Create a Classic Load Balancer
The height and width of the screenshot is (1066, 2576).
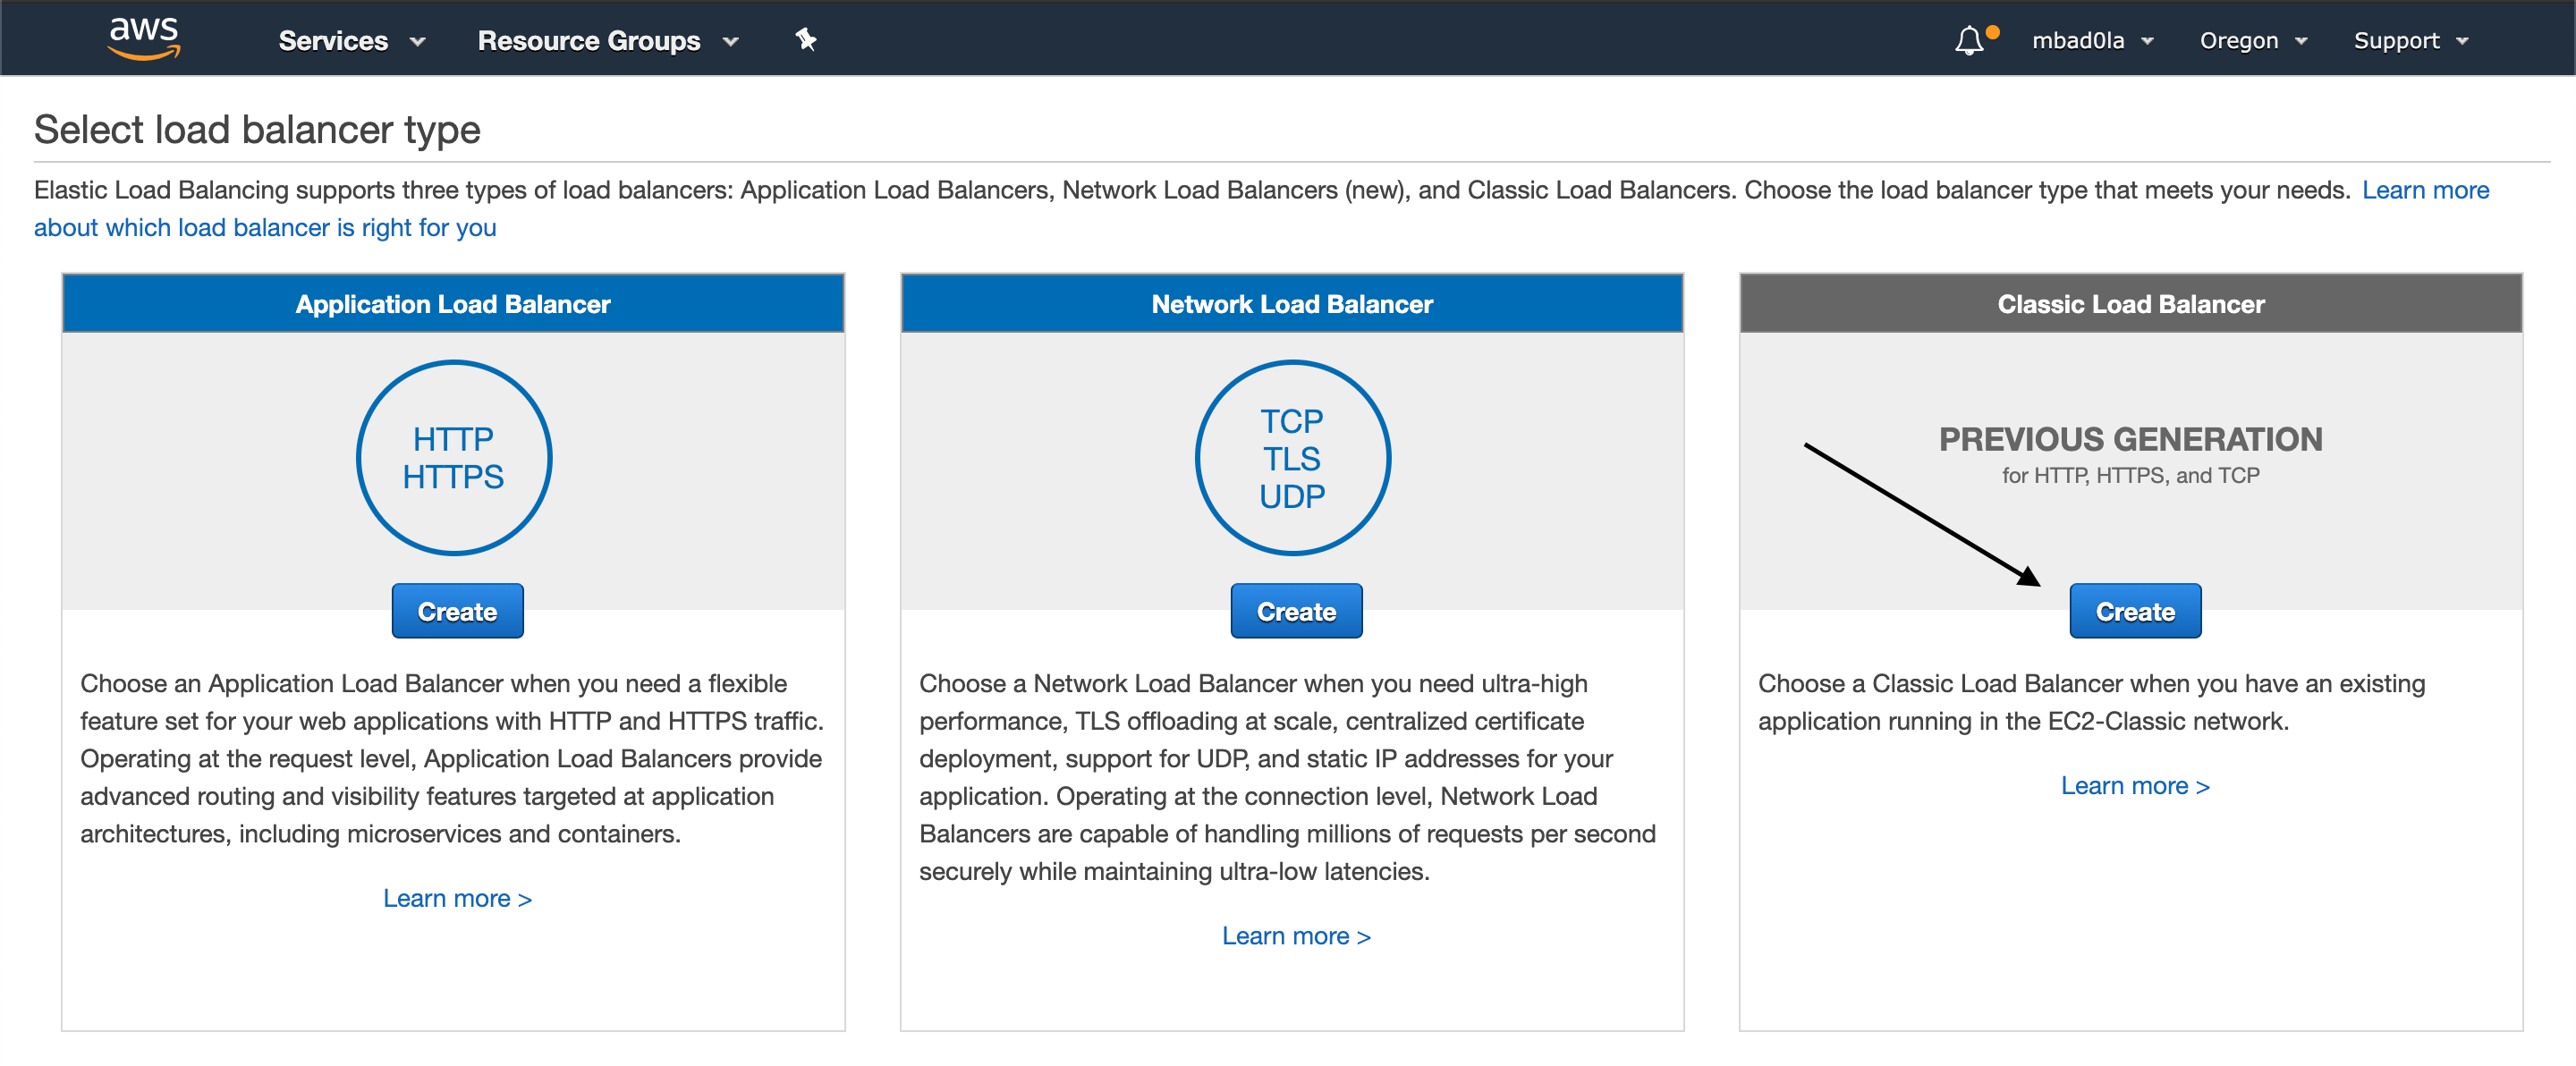[x=2135, y=611]
